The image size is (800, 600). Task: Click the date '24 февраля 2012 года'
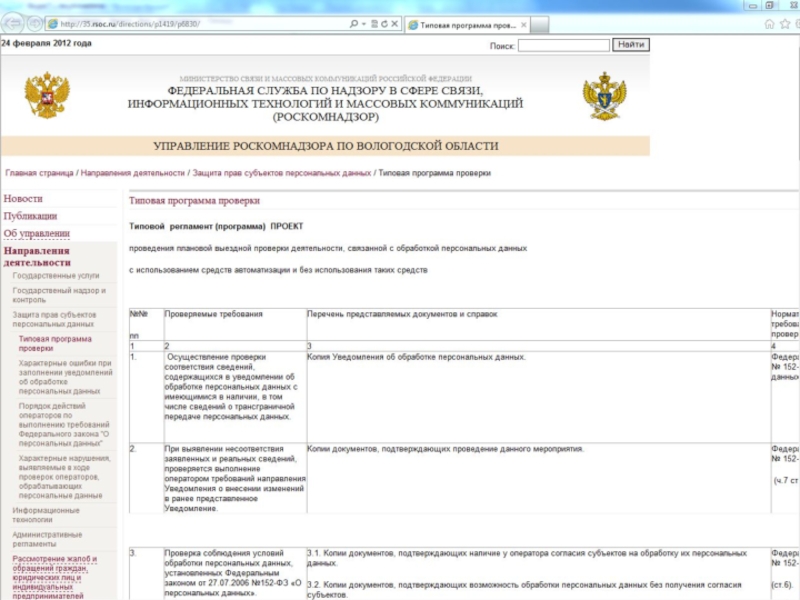(x=46, y=43)
